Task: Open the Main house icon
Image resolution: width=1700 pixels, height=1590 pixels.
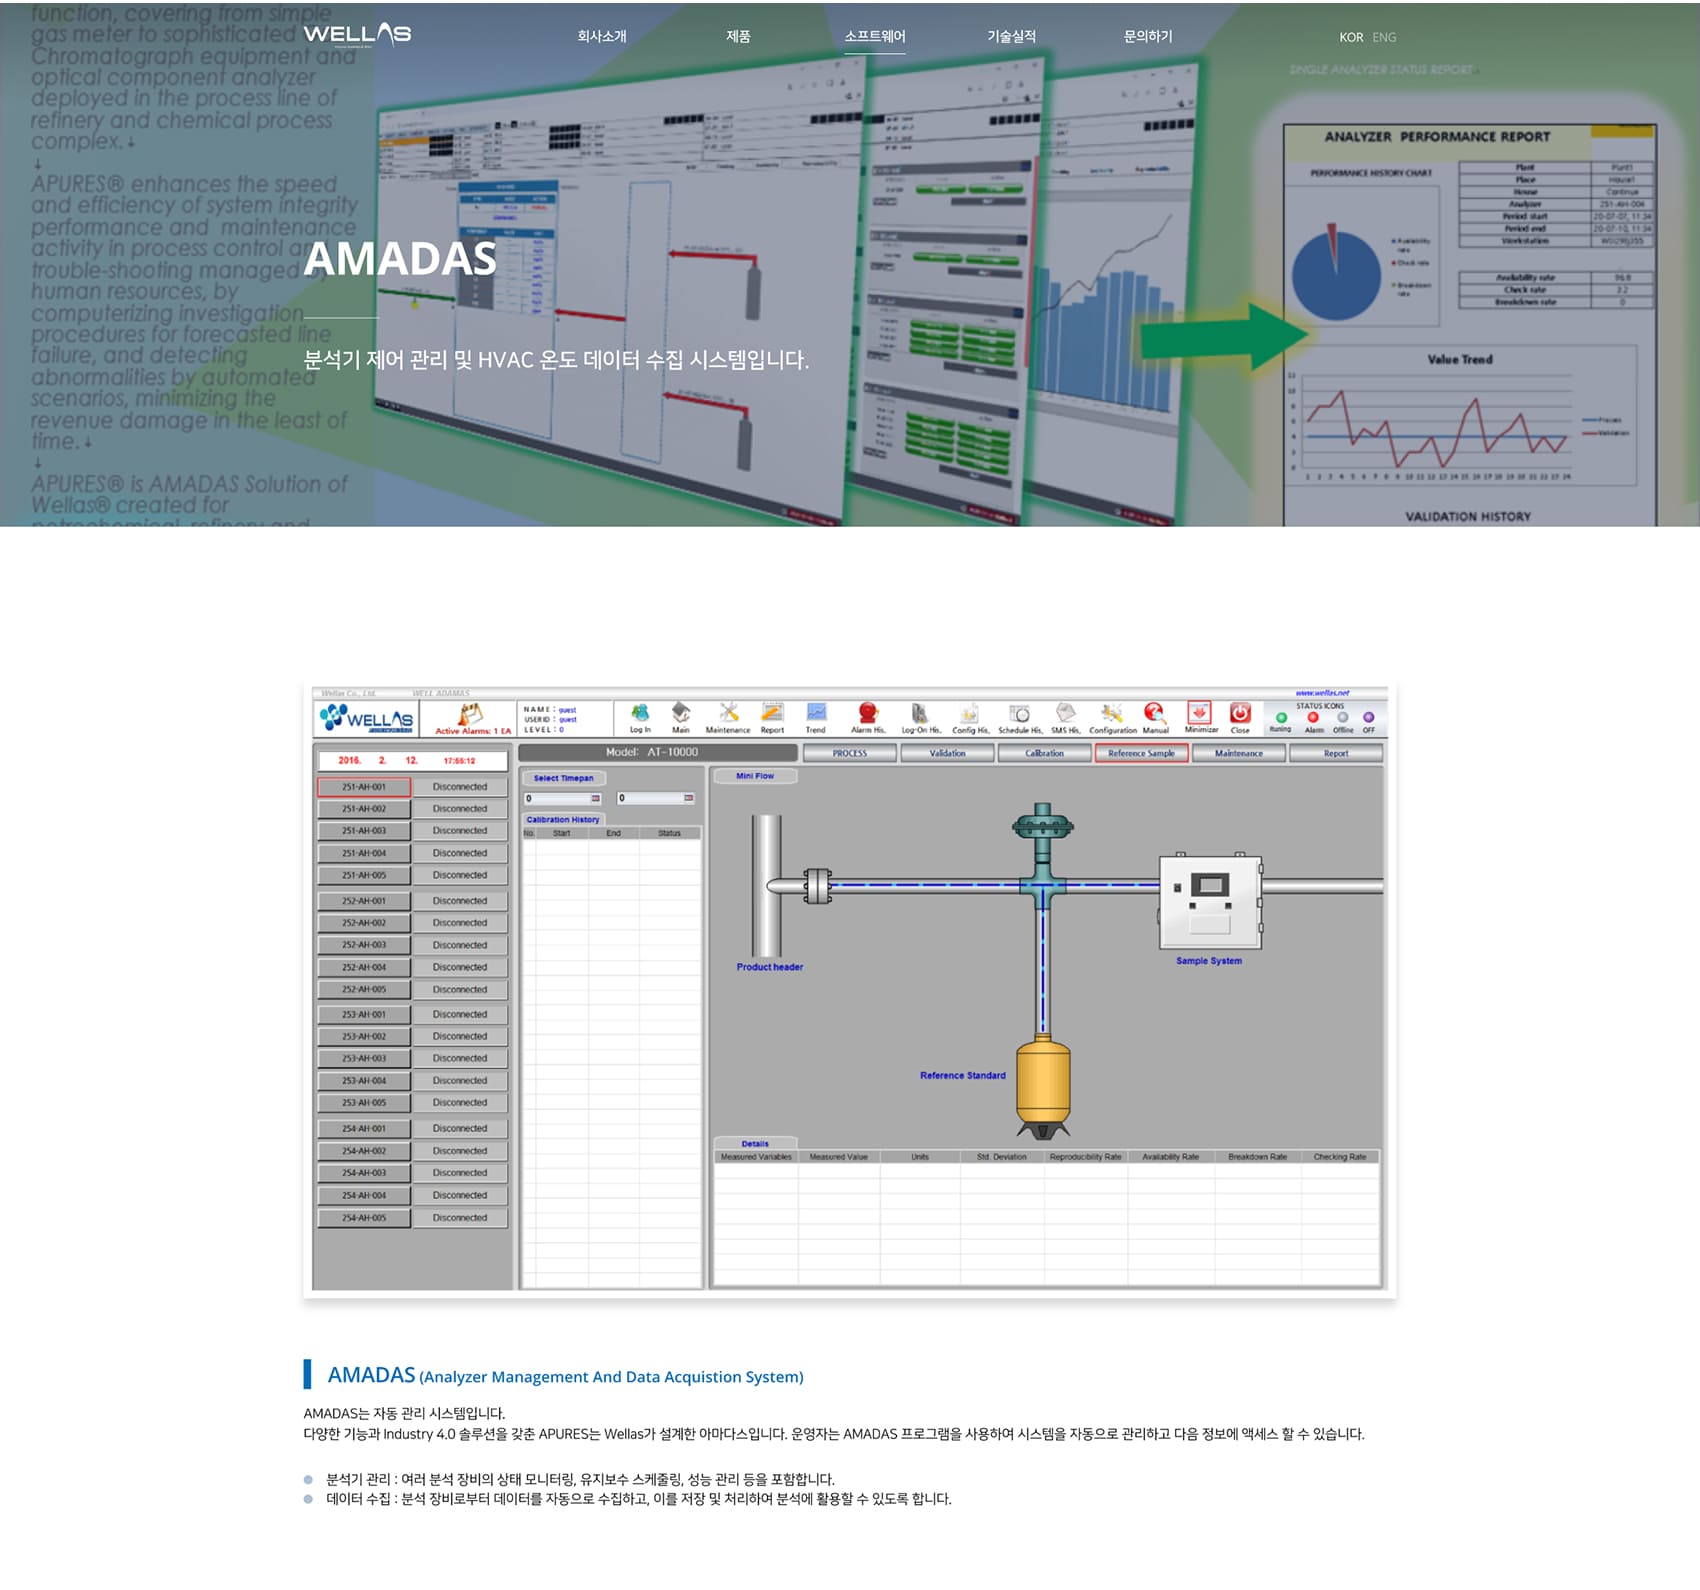Action: coord(681,713)
